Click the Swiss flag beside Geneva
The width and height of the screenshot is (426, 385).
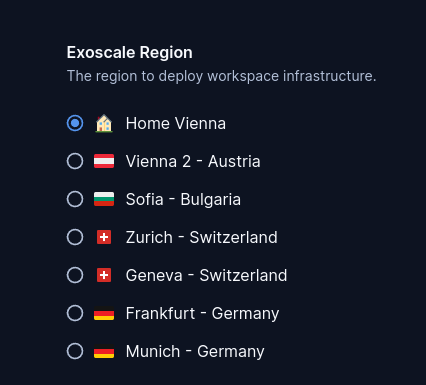click(104, 275)
